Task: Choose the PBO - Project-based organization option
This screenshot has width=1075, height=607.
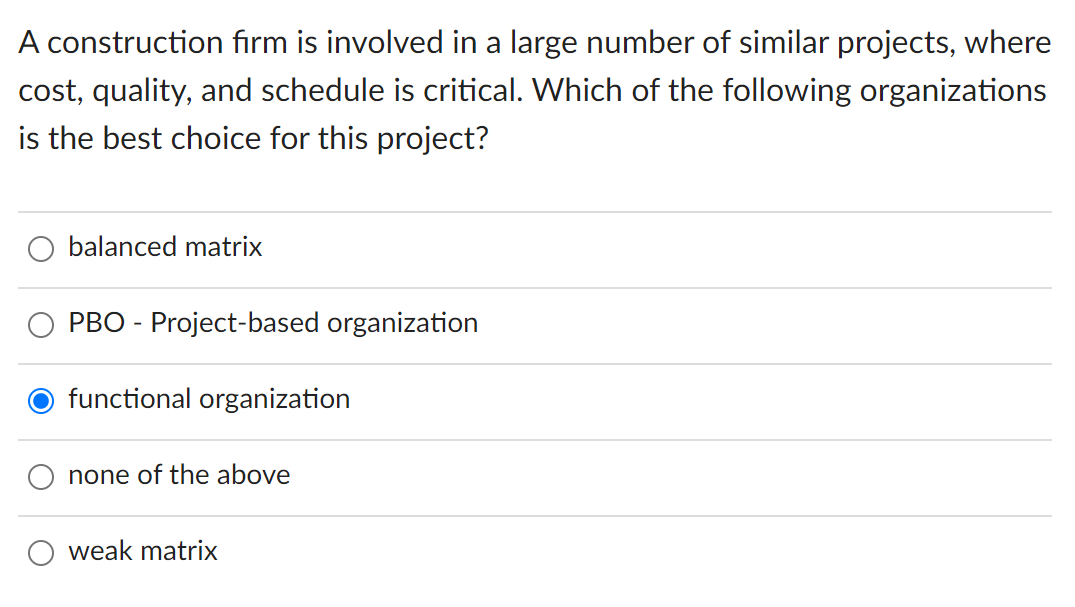Action: 40,324
